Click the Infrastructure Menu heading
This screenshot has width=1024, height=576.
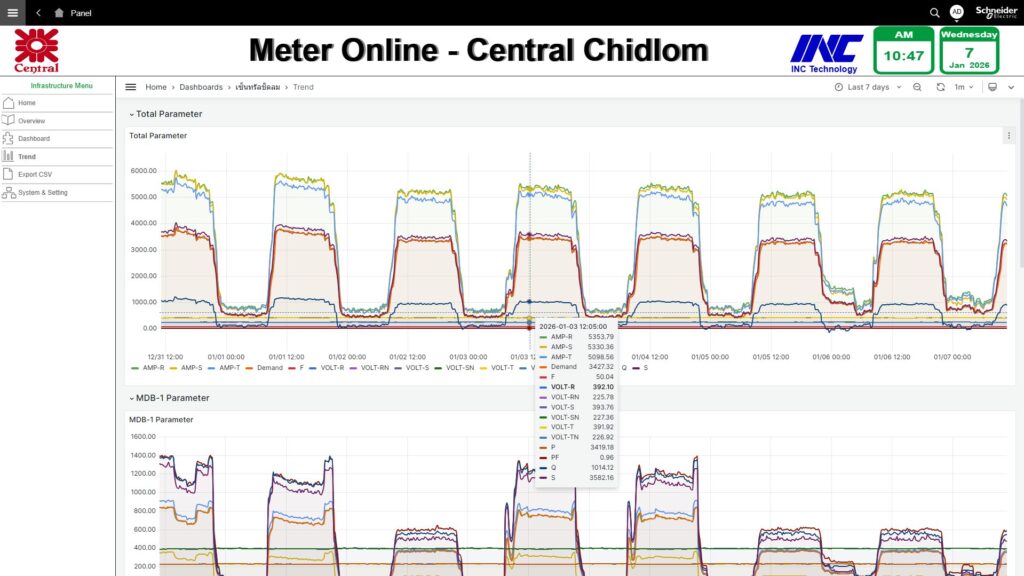[x=61, y=86]
